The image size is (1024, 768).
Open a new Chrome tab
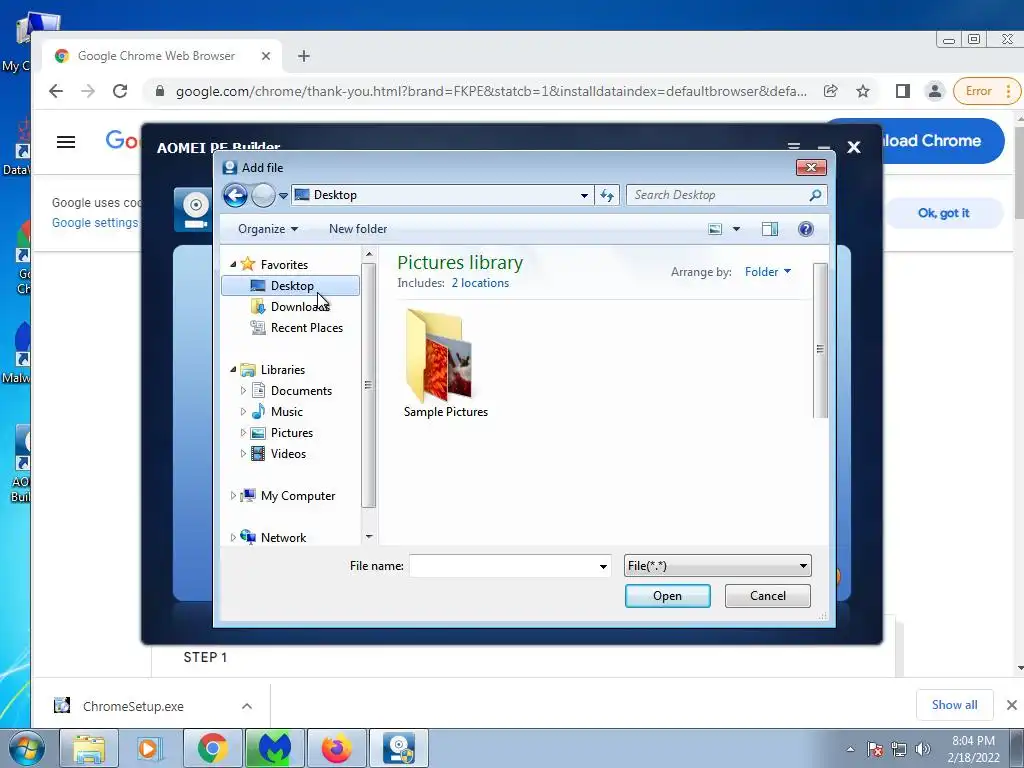(x=304, y=56)
